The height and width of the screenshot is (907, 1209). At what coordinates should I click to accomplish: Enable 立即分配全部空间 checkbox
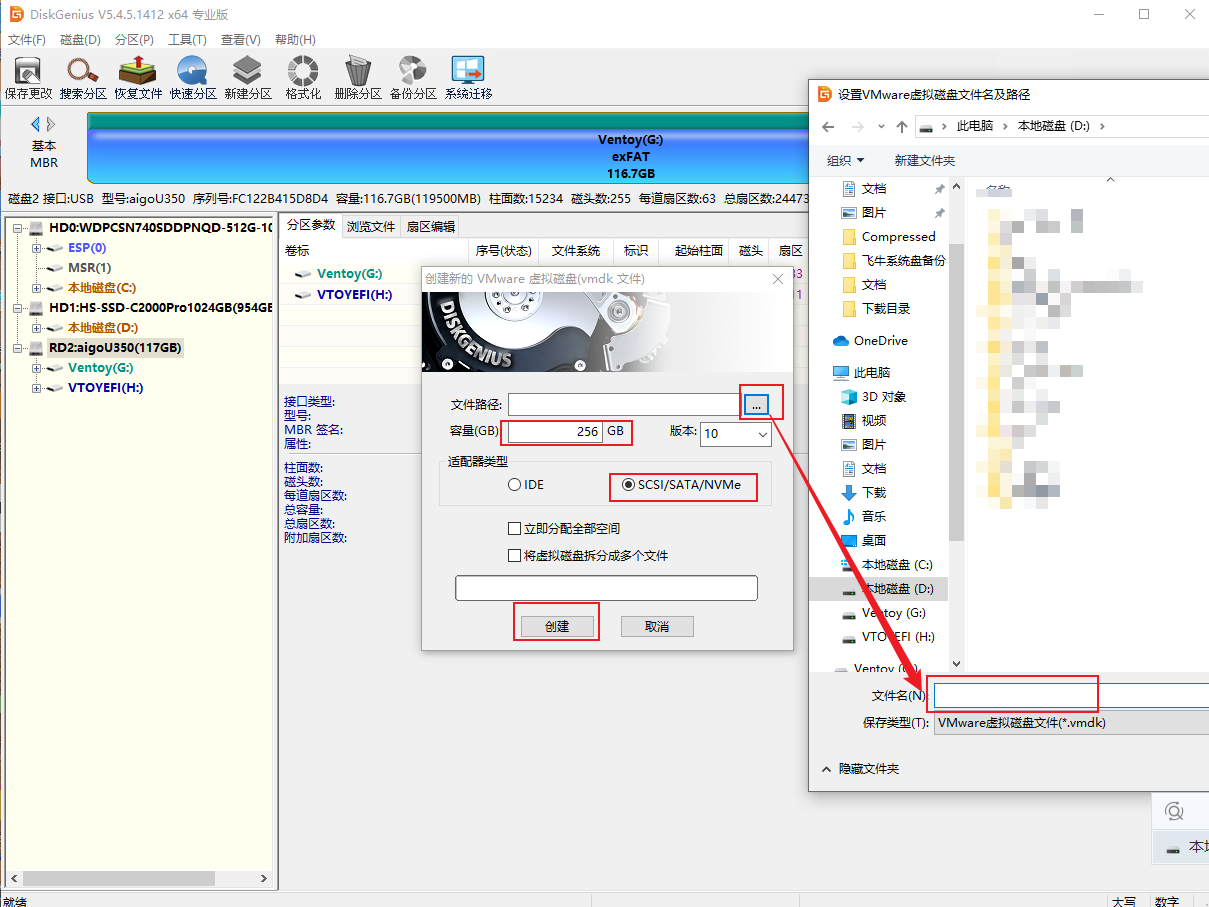[514, 528]
